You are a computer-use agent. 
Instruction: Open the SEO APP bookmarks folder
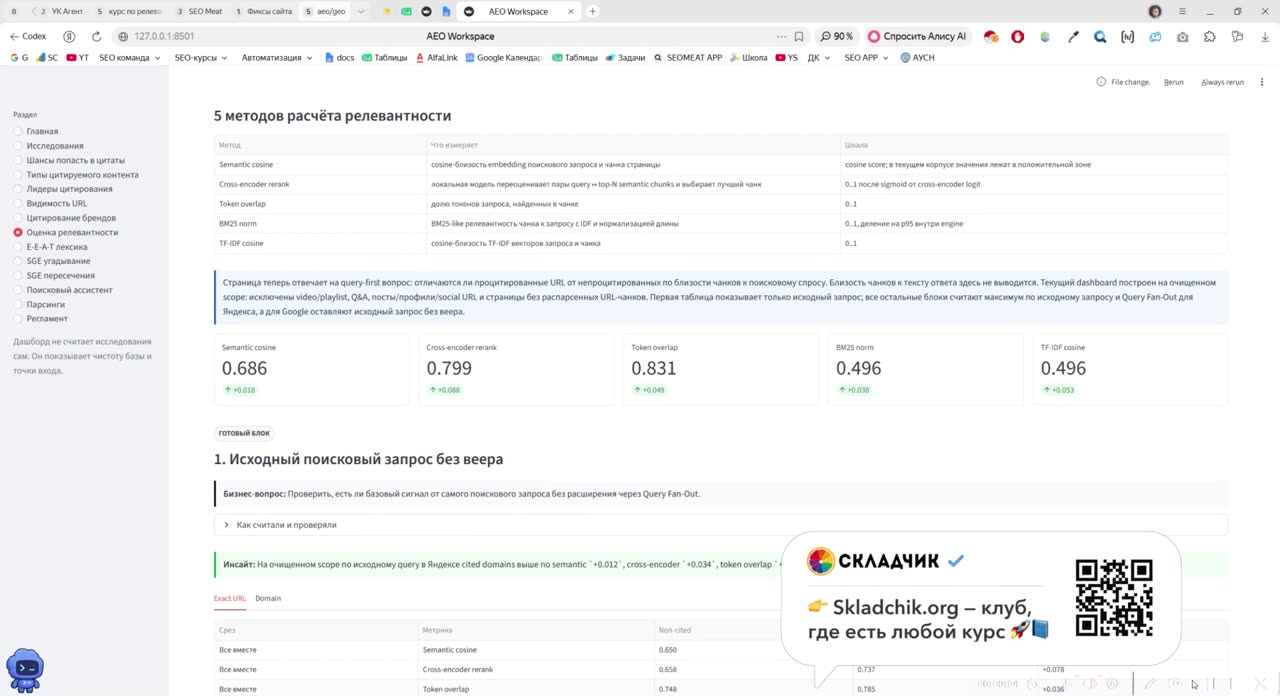coord(866,58)
